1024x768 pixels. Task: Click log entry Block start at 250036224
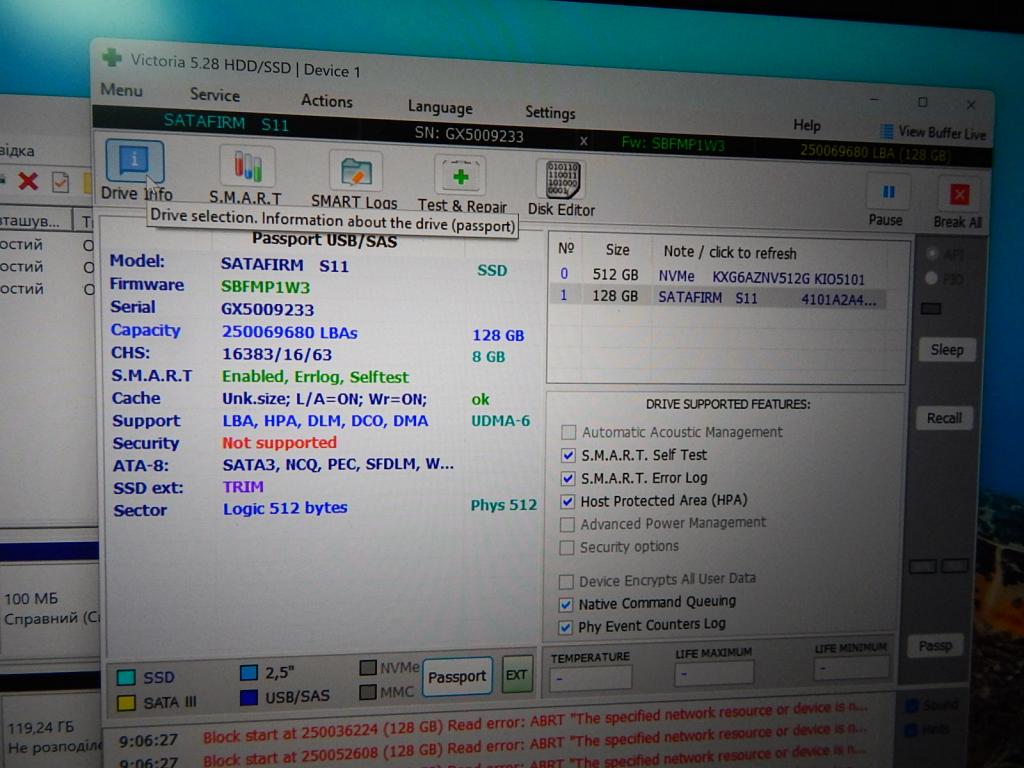point(534,722)
